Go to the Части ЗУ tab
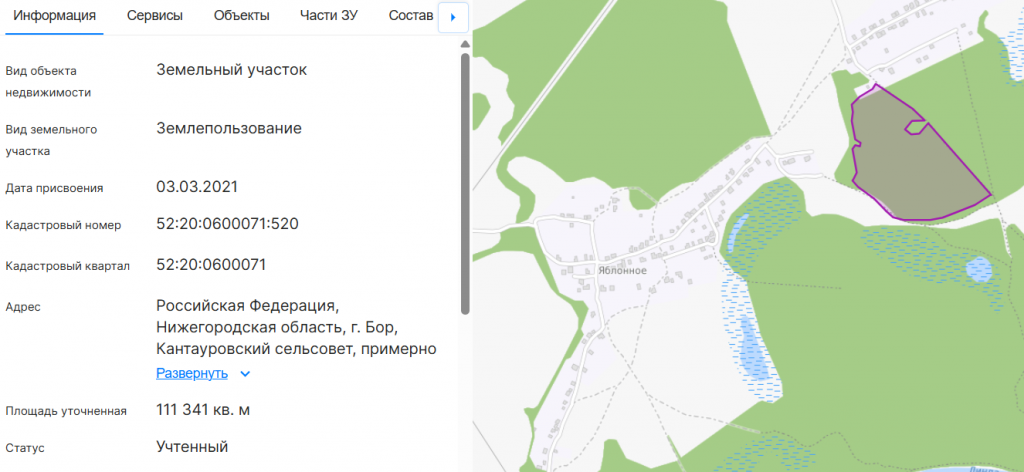1024x472 pixels. (x=329, y=16)
